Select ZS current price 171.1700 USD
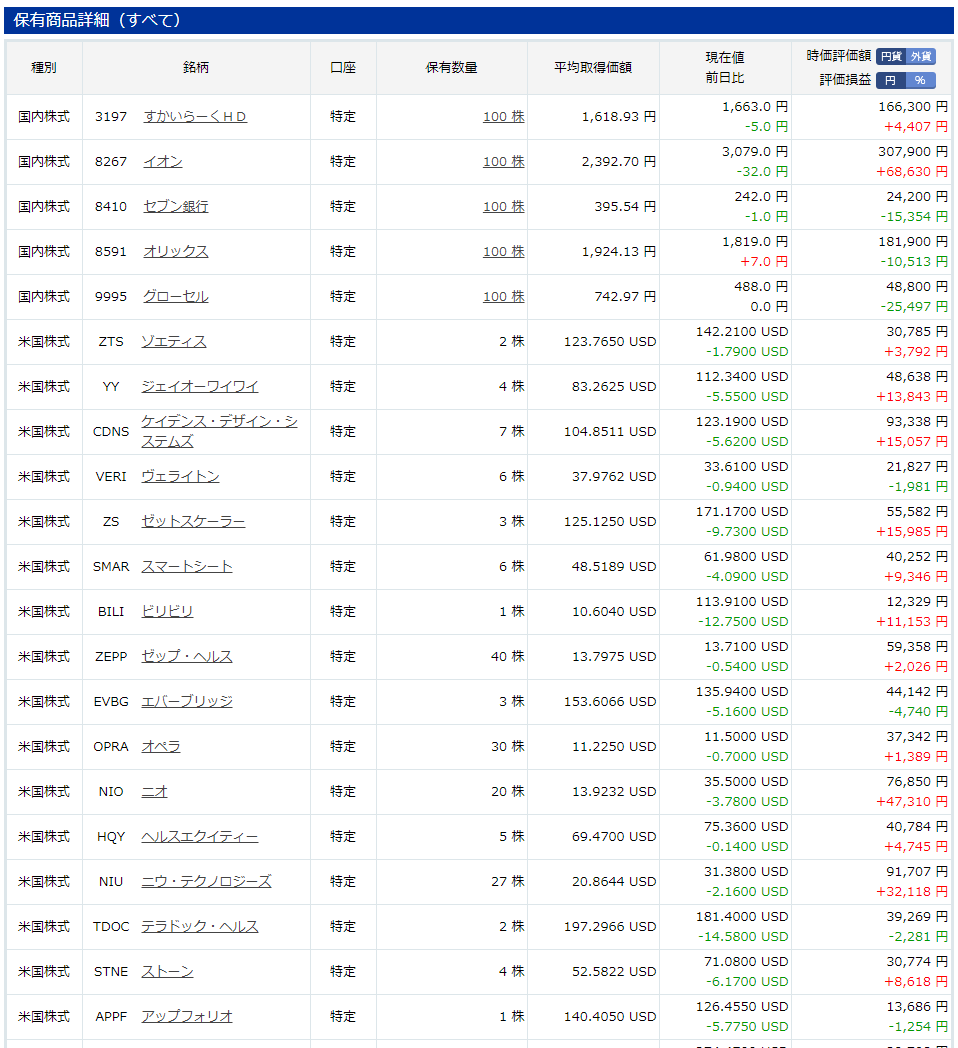The image size is (958, 1048). click(742, 511)
